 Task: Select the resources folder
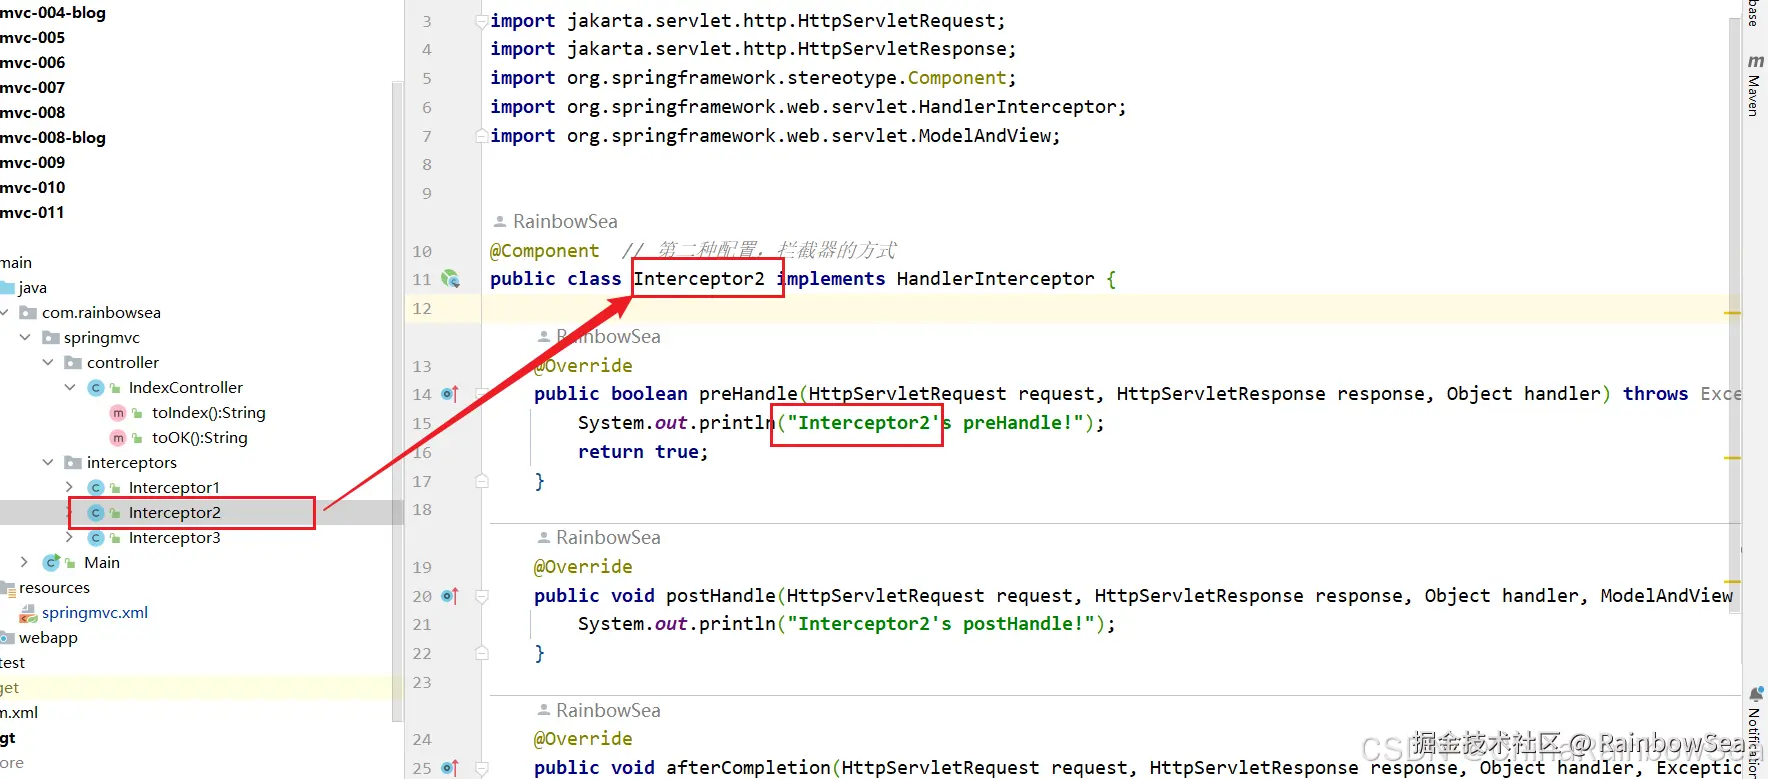[x=54, y=588]
